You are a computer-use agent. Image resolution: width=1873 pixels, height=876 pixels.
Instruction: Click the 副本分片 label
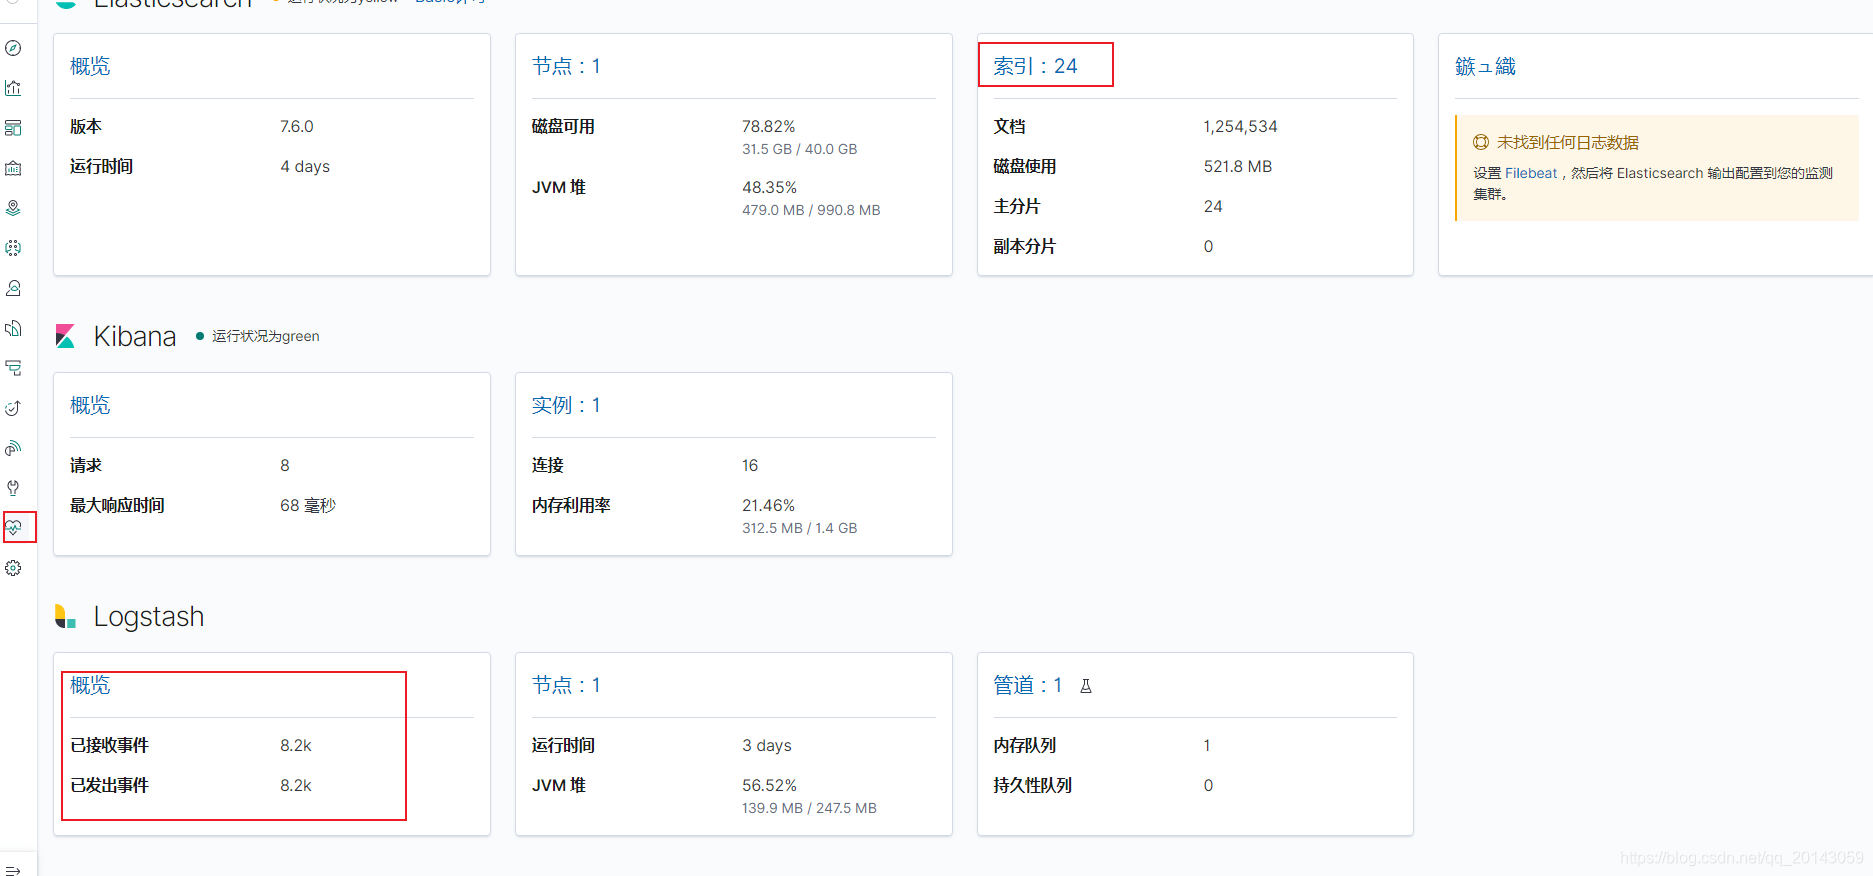click(1025, 247)
